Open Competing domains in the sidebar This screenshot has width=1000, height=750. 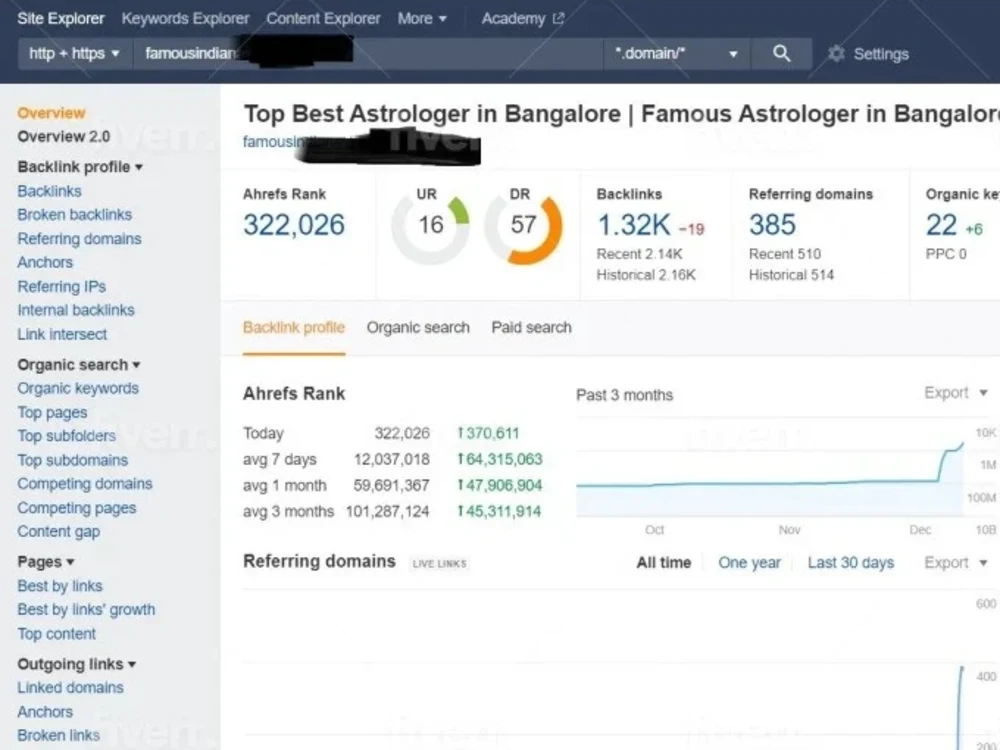(85, 484)
